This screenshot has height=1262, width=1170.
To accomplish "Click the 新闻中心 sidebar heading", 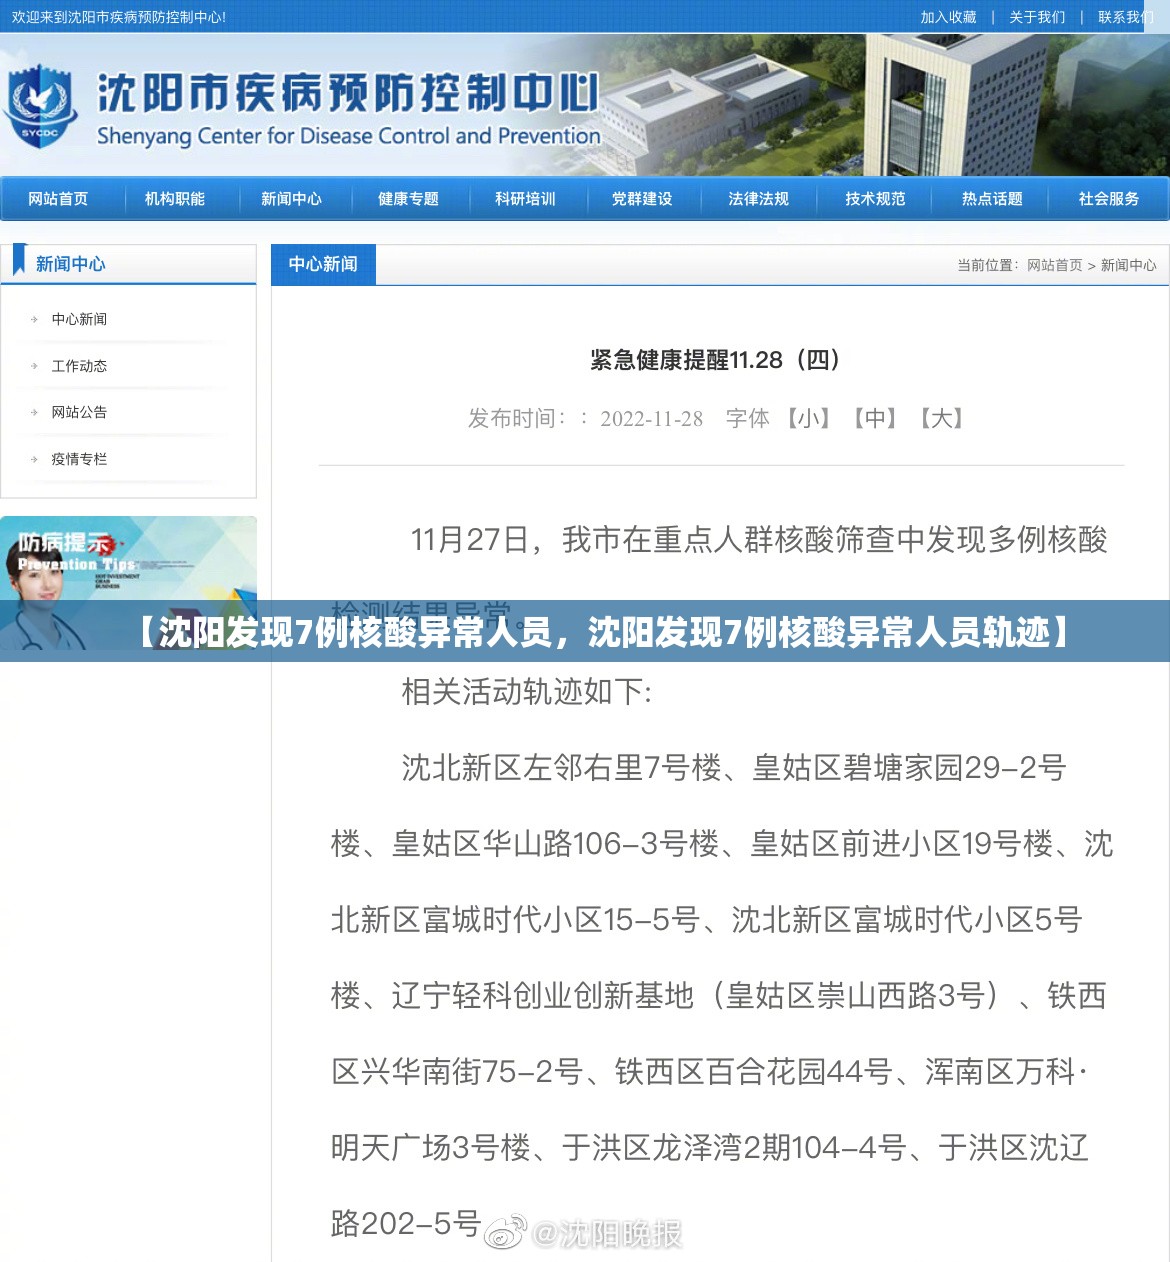I will click(70, 264).
